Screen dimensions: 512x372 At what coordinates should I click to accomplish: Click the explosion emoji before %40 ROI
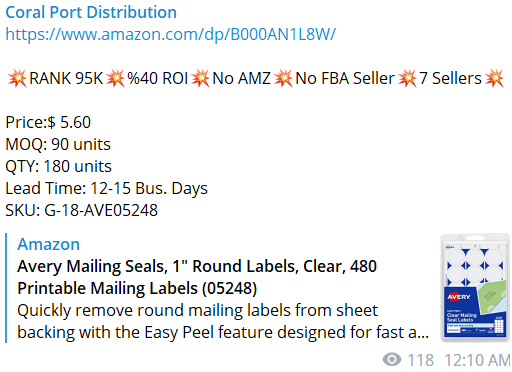pyautogui.click(x=115, y=78)
